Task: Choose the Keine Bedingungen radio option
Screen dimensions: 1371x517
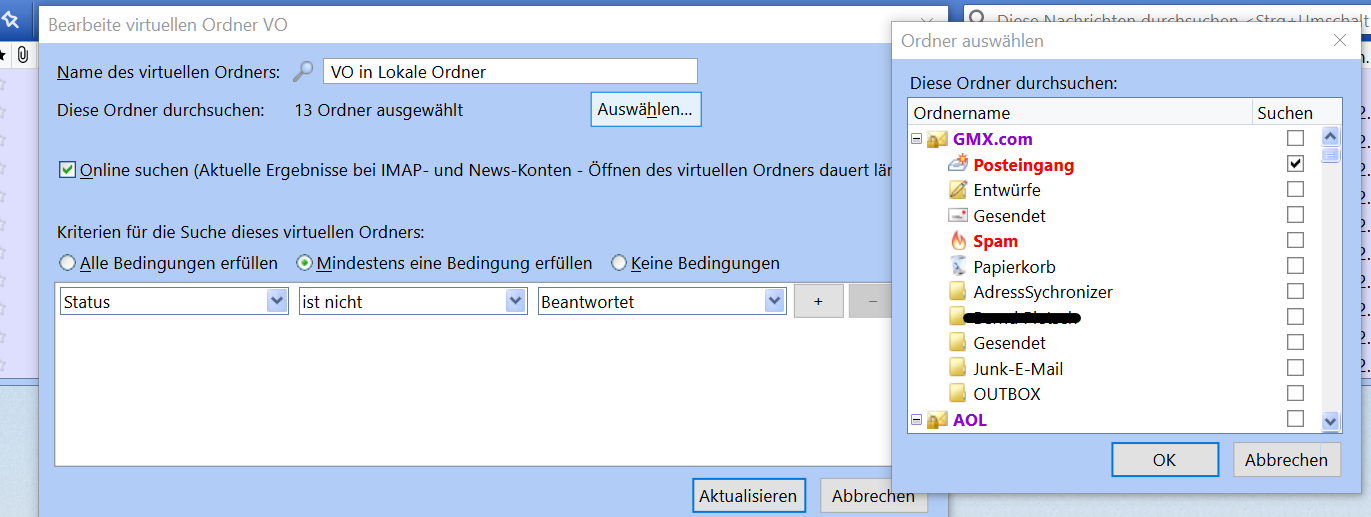Action: [x=619, y=264]
